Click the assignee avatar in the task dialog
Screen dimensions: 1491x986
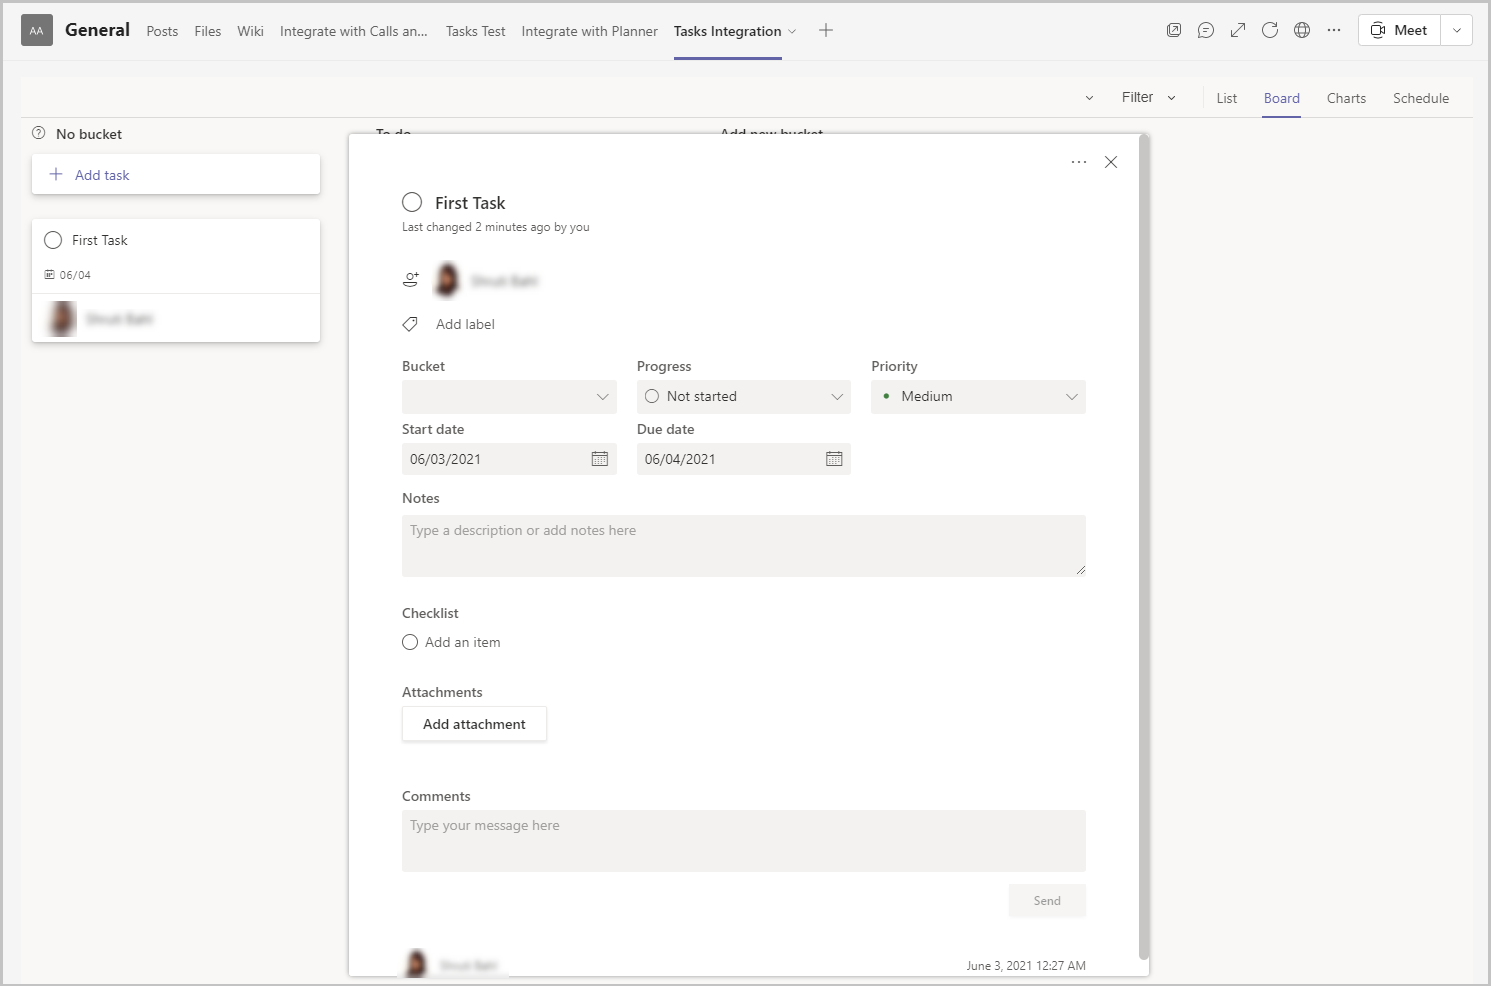tap(447, 280)
